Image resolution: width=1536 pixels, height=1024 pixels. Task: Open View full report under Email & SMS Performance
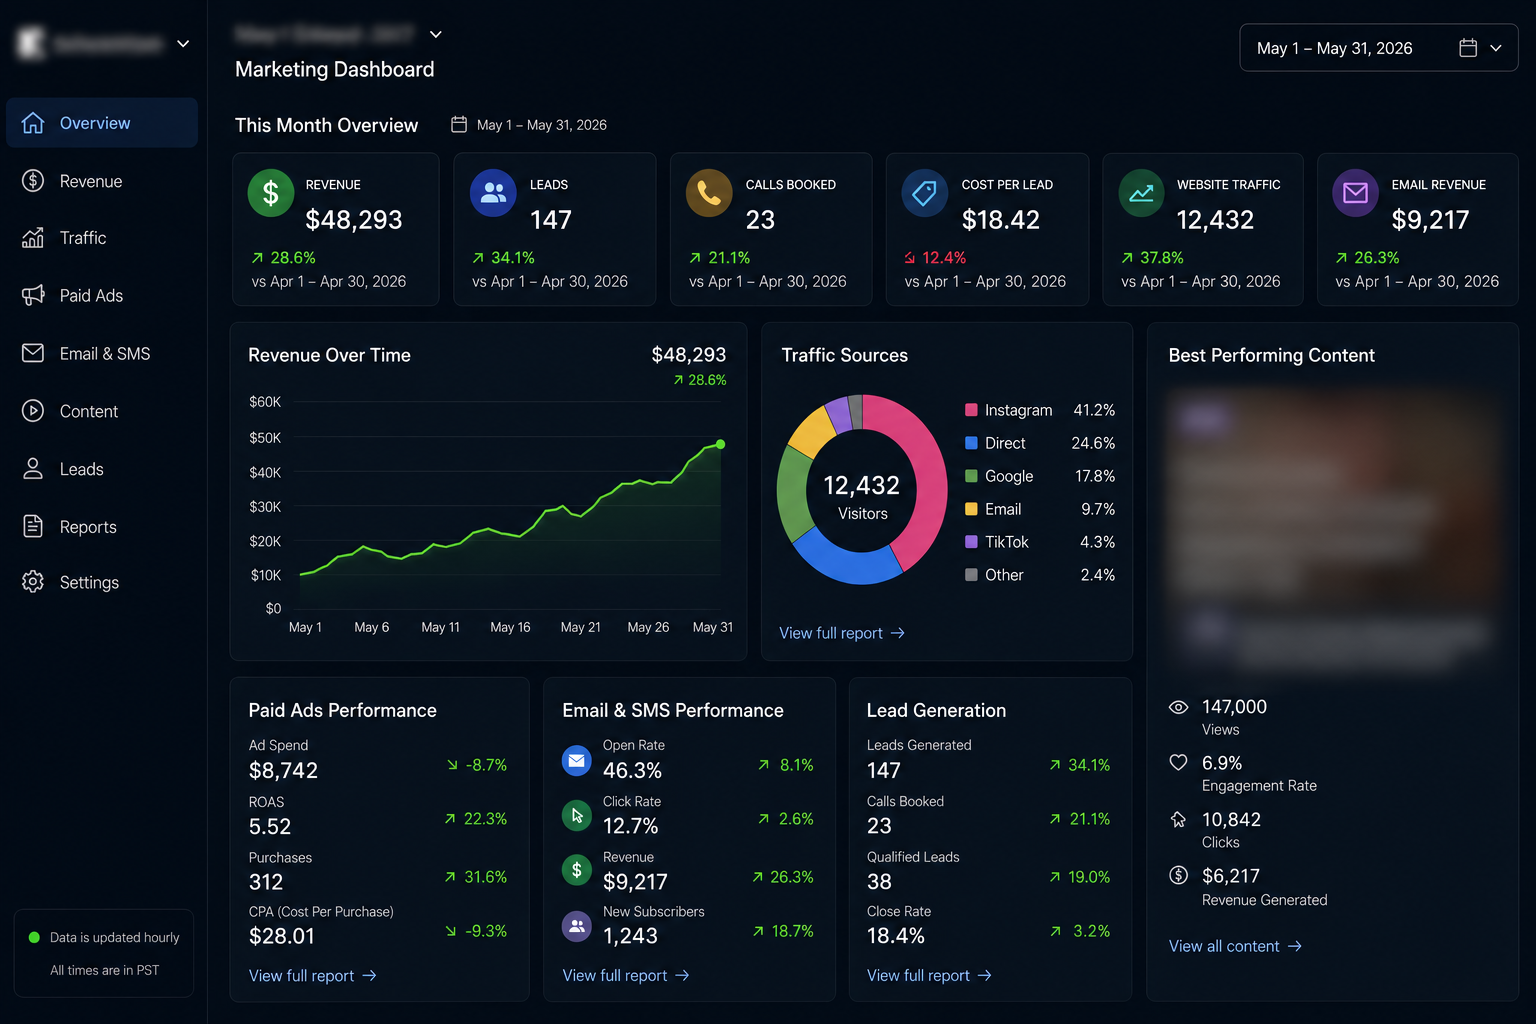click(x=626, y=976)
